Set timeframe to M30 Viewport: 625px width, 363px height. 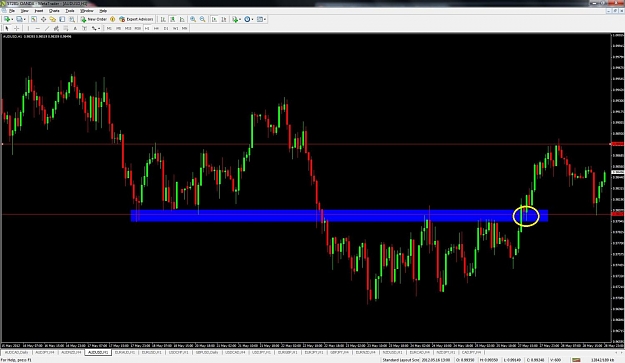point(138,28)
